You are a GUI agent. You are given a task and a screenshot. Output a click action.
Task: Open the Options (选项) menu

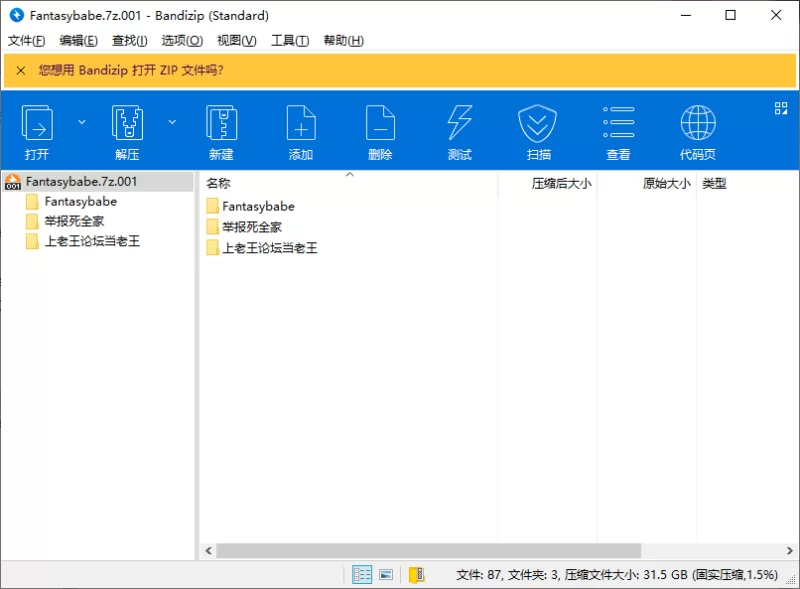click(182, 40)
